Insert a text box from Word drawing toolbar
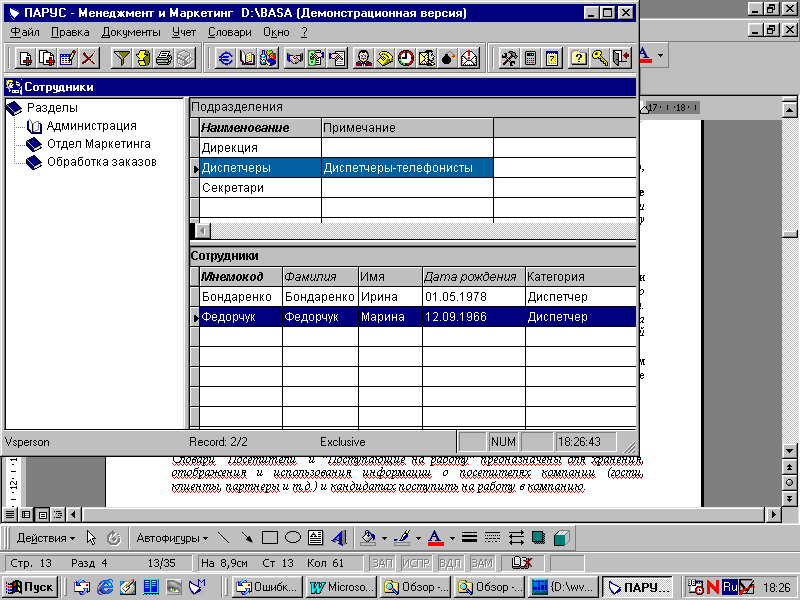Viewport: 800px width, 600px height. (316, 538)
